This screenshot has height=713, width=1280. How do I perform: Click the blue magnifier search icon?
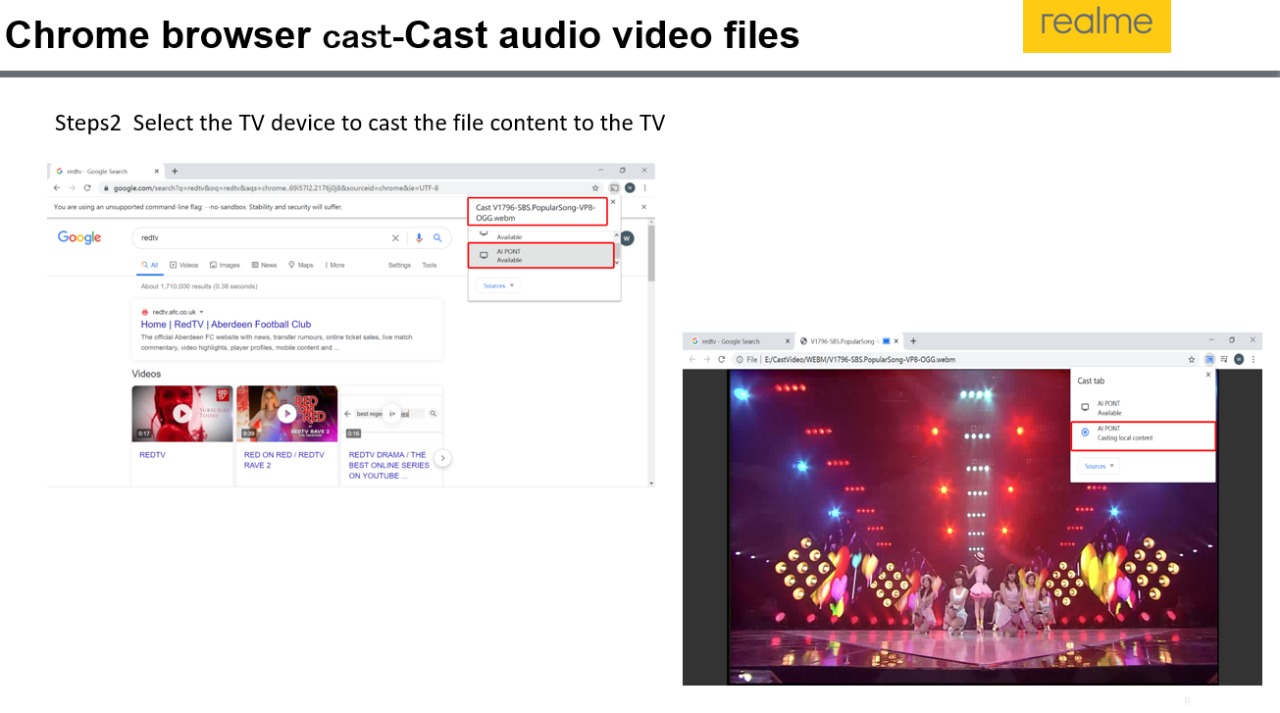(437, 238)
